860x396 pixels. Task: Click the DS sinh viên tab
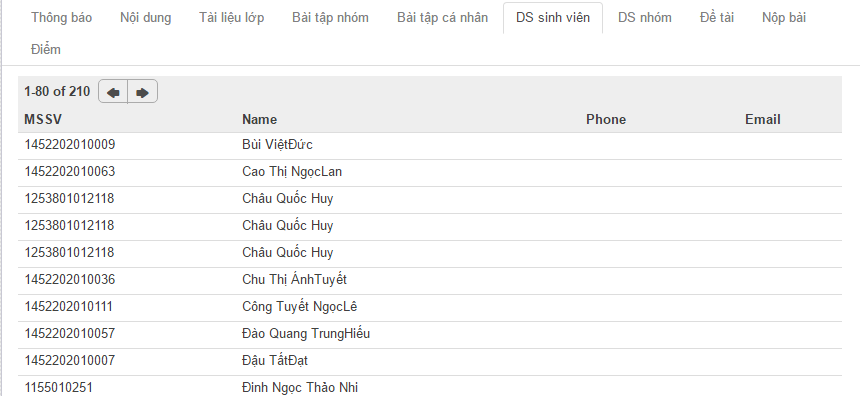click(553, 18)
